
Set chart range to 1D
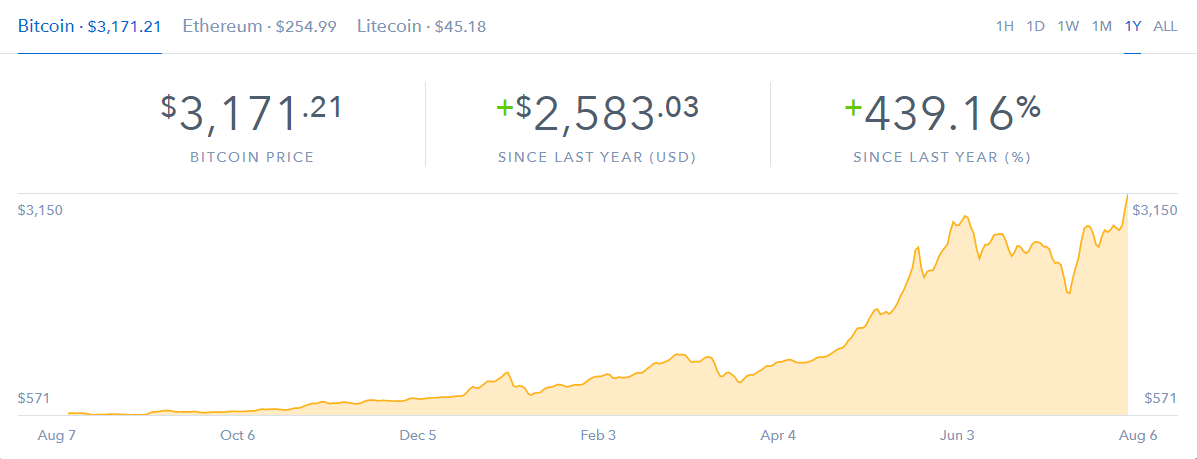[x=1035, y=27]
